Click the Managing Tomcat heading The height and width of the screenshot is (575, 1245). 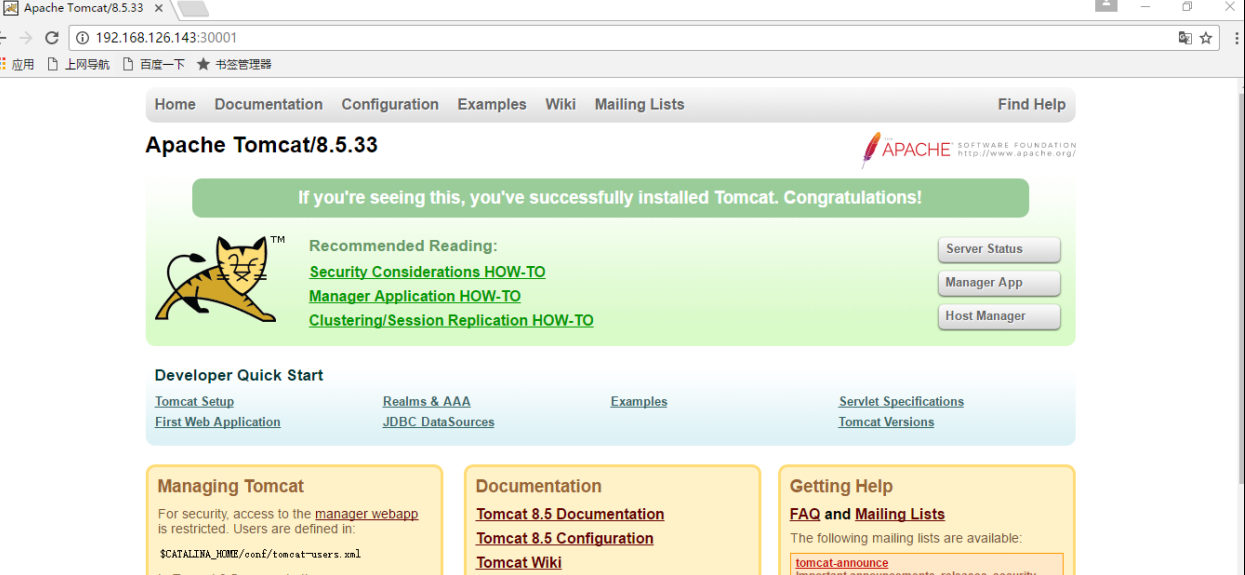click(231, 487)
